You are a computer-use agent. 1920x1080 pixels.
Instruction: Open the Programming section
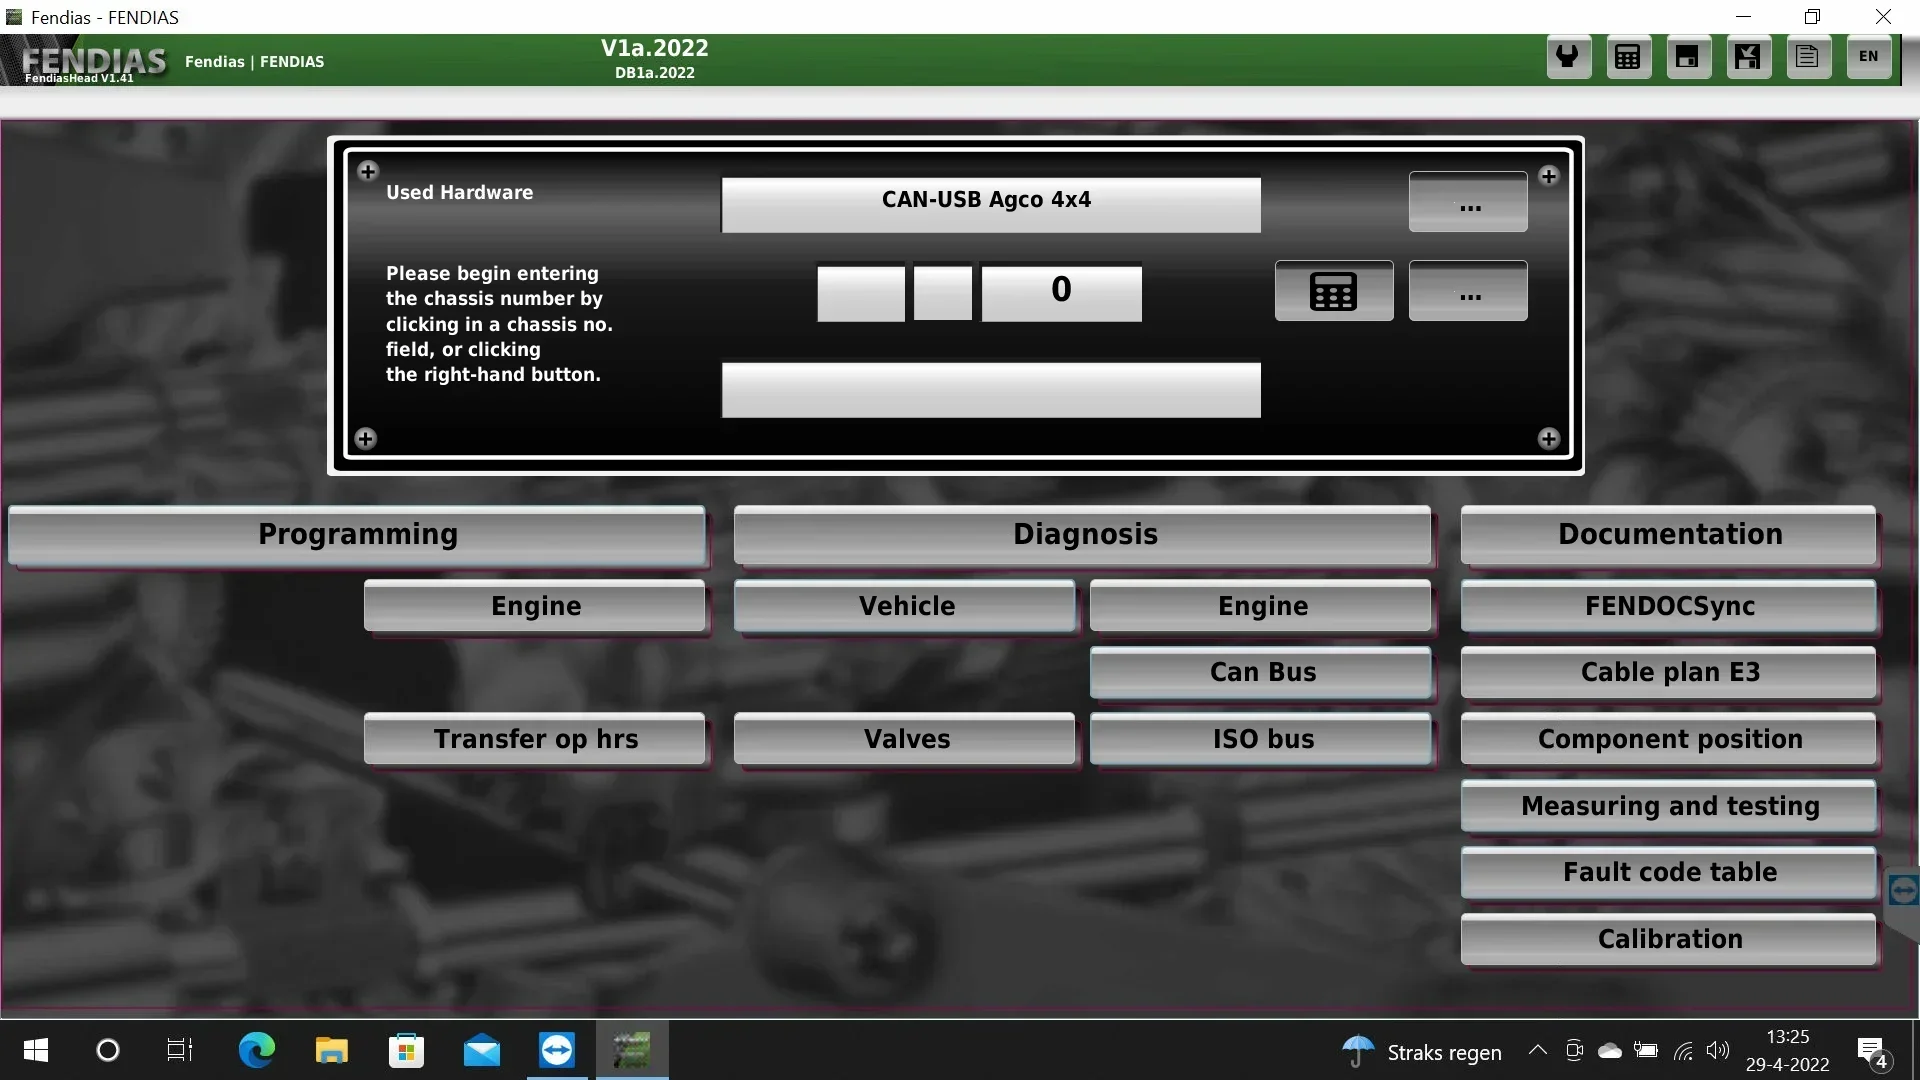coord(357,535)
